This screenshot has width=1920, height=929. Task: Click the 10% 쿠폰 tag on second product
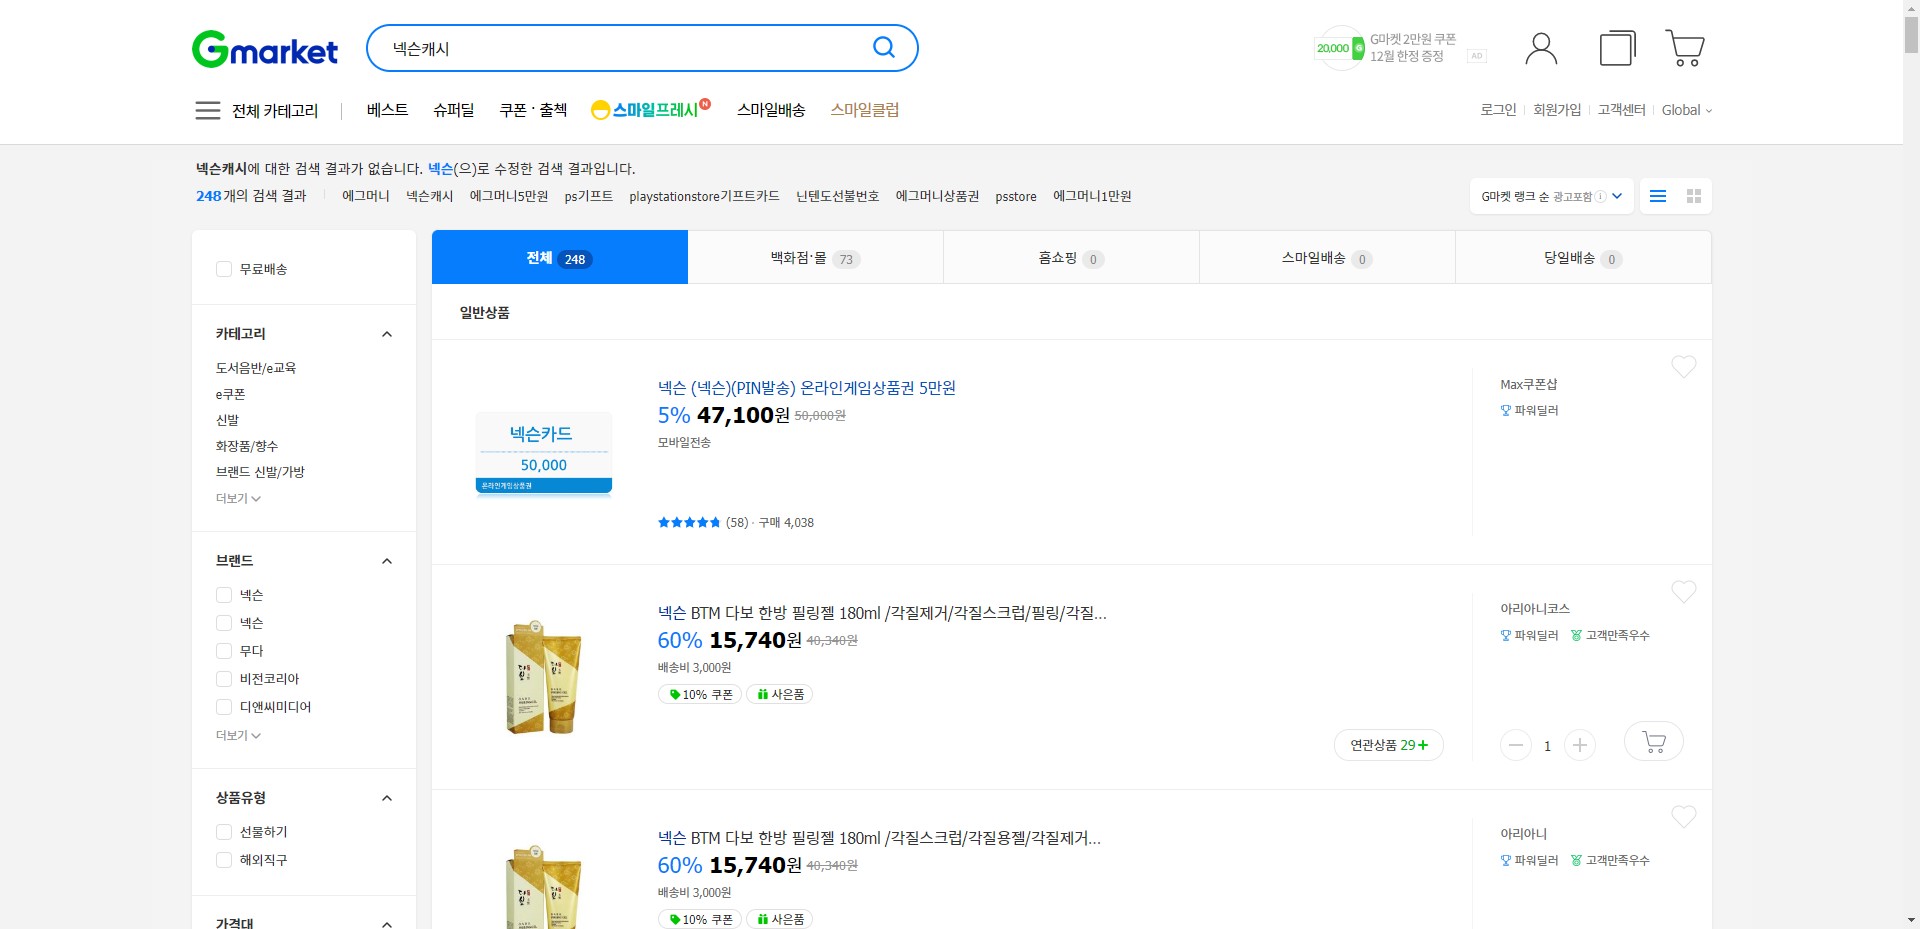[700, 695]
